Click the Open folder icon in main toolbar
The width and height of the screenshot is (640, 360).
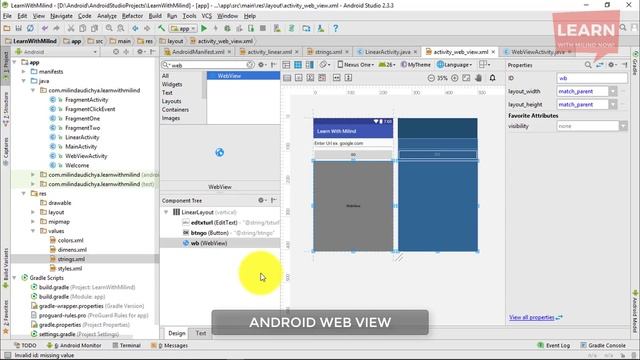(x=7, y=29)
